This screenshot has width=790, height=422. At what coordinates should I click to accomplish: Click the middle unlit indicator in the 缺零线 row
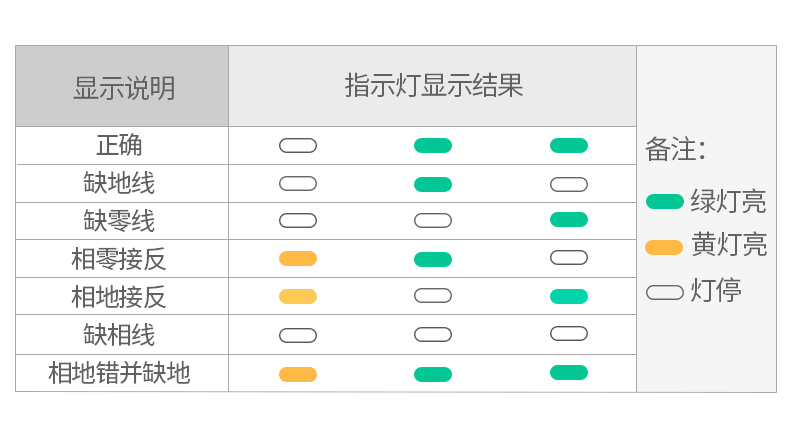[x=433, y=220]
